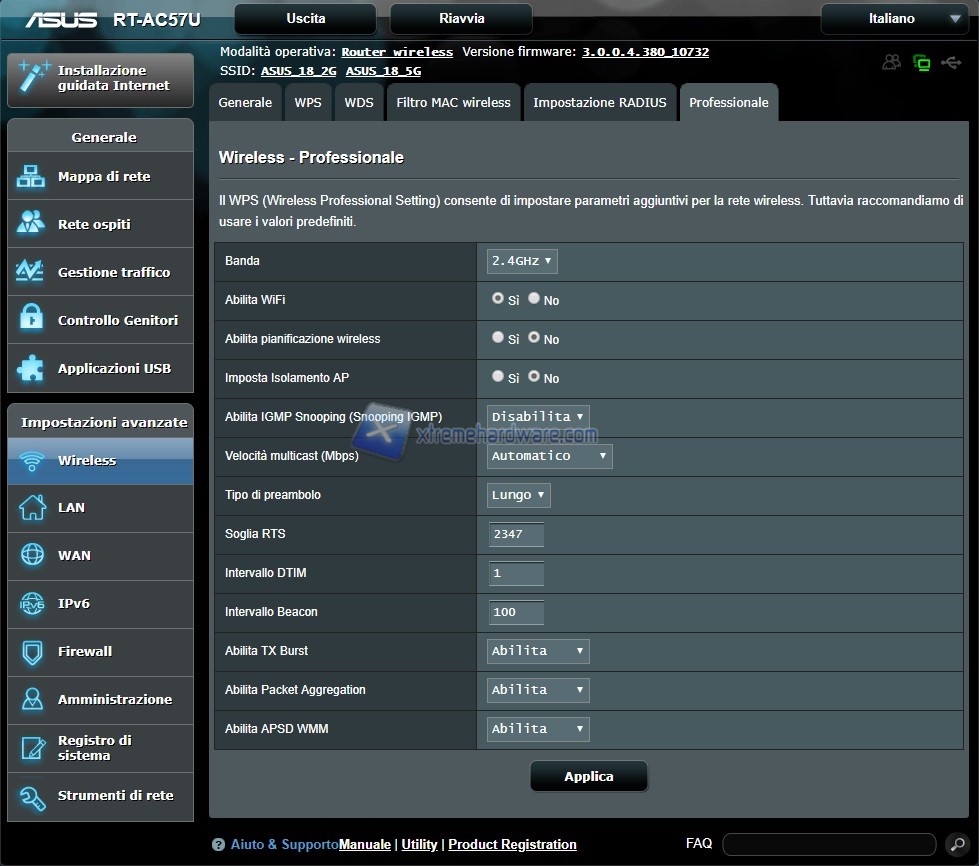Open WAN settings via the globe icon
This screenshot has height=866, width=979.
pos(32,555)
